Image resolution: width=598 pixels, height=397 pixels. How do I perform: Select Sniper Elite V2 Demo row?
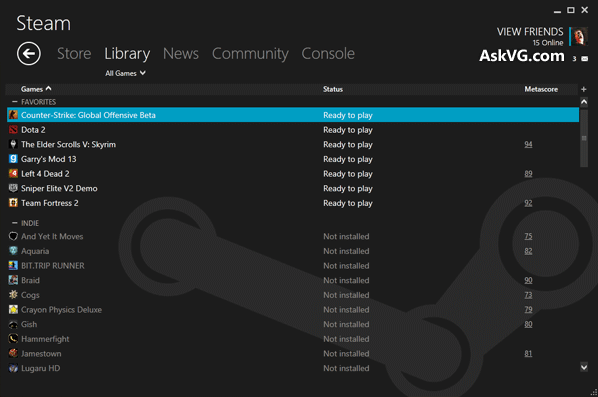coord(293,188)
